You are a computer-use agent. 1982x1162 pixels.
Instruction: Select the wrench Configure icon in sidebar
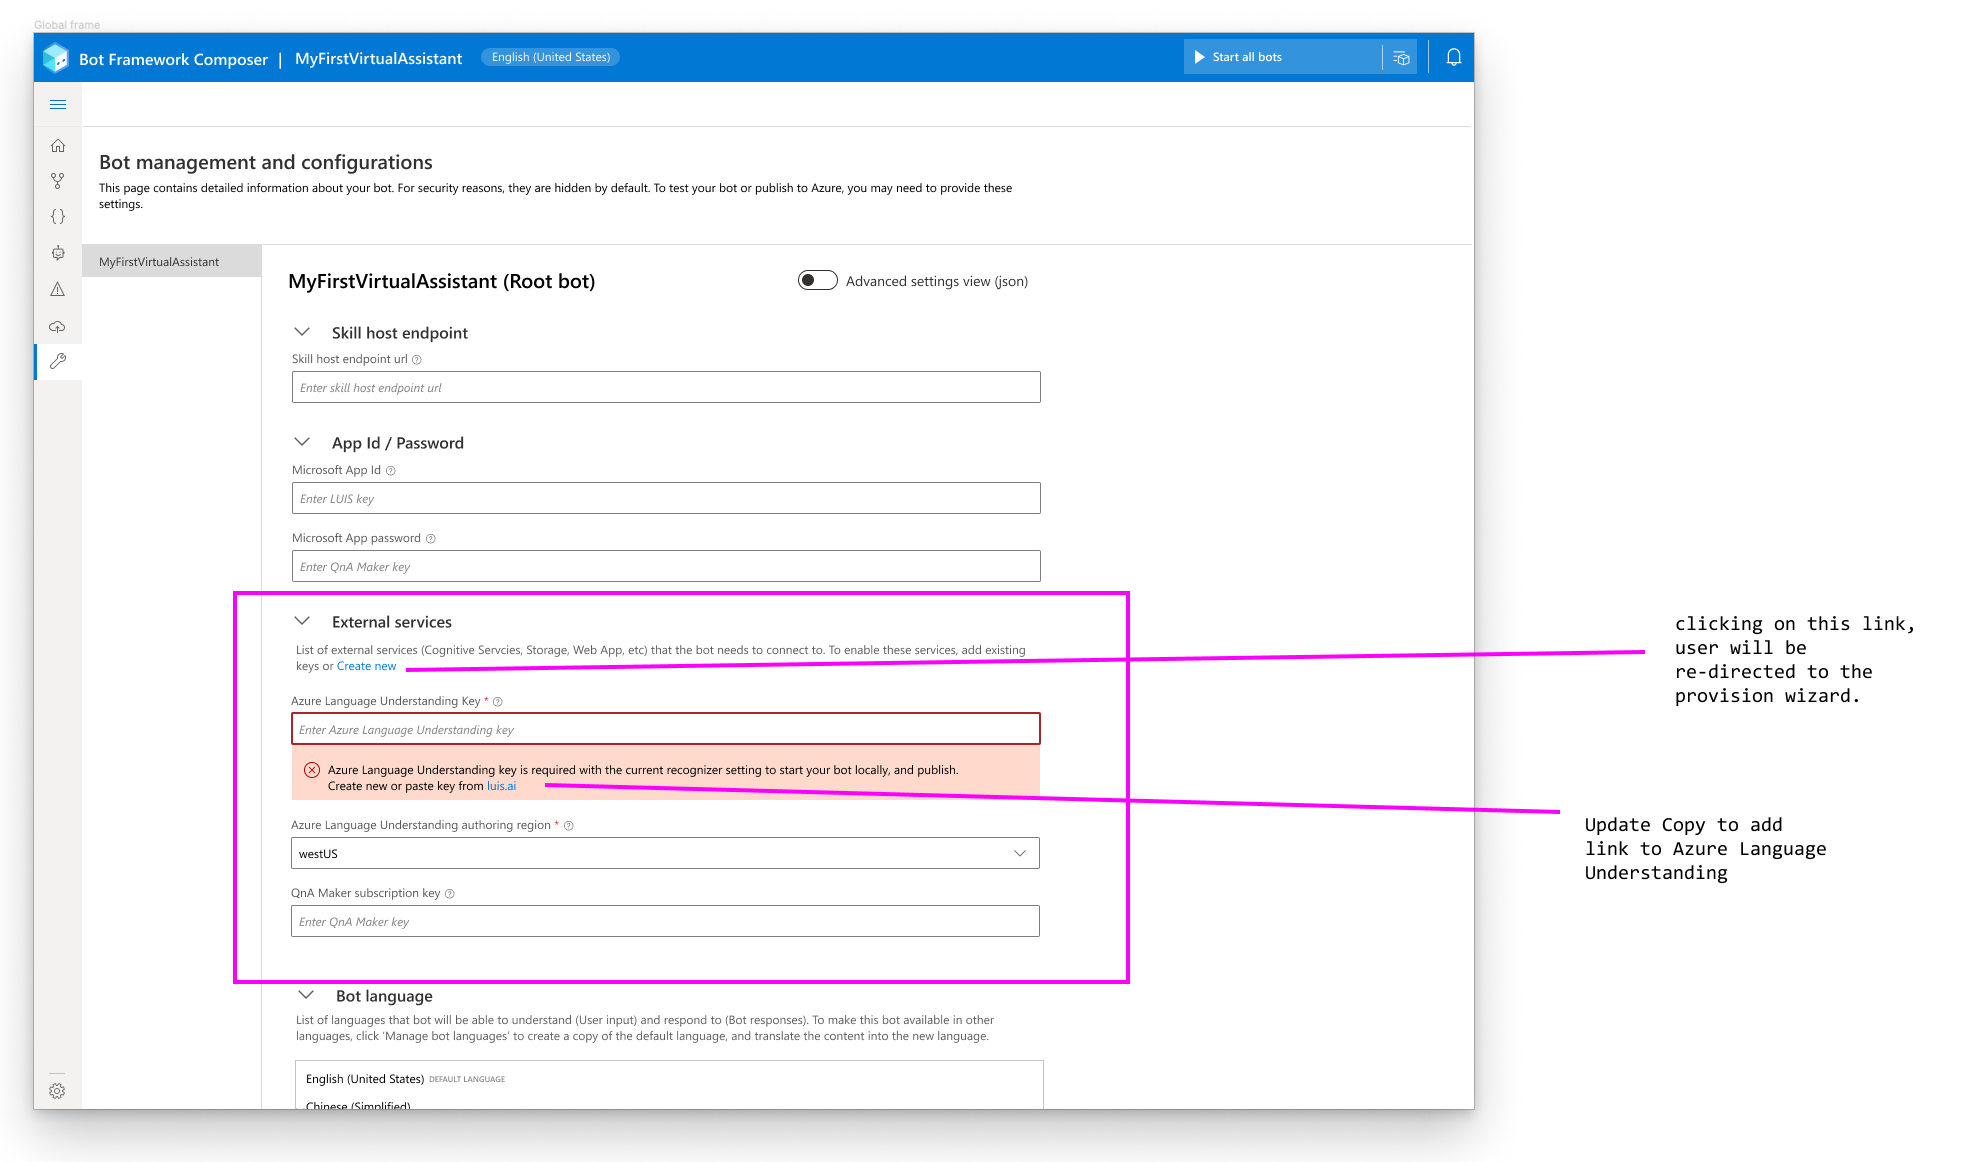58,362
